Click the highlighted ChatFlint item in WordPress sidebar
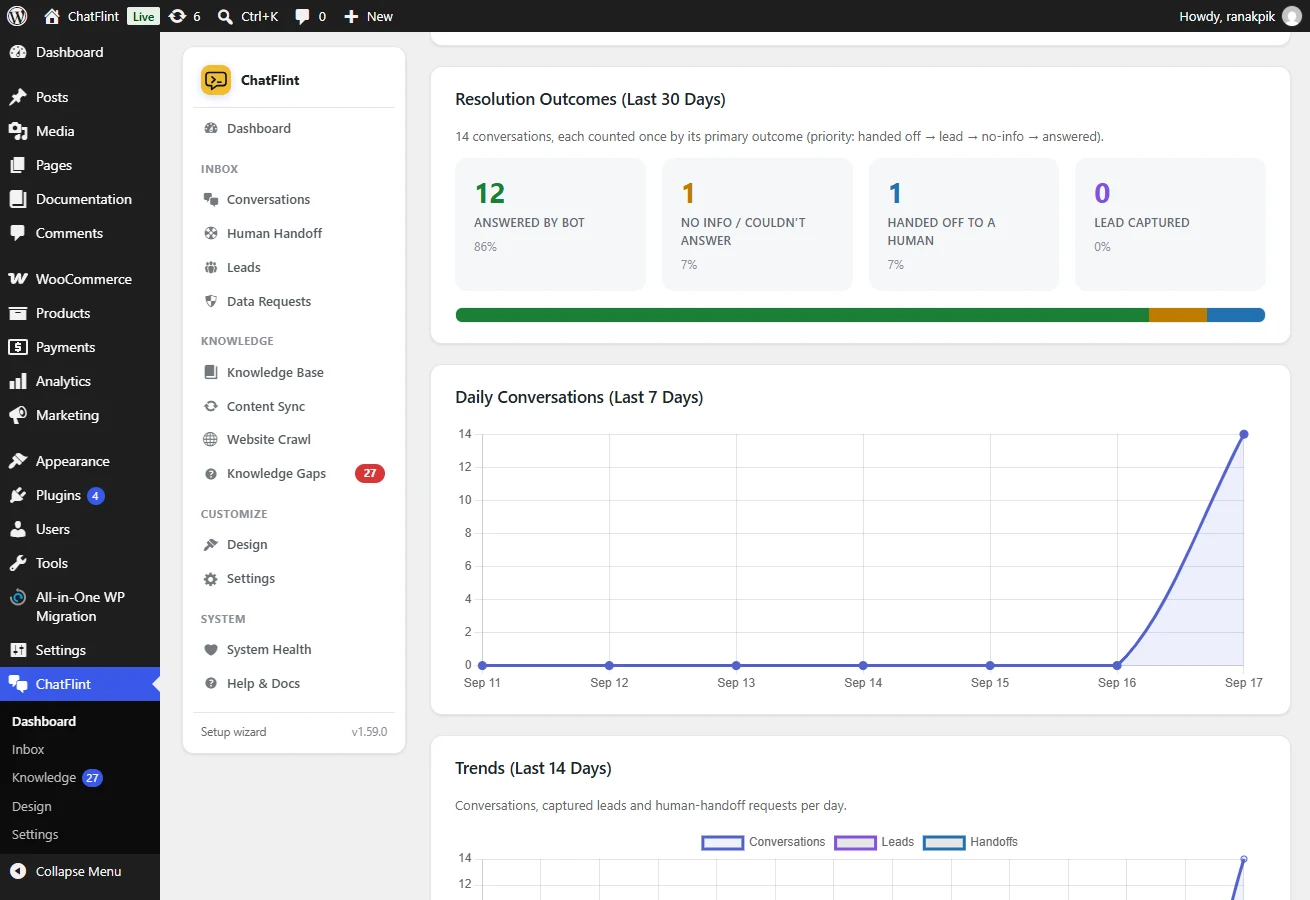Screen dimensions: 1310x900 click(80, 684)
